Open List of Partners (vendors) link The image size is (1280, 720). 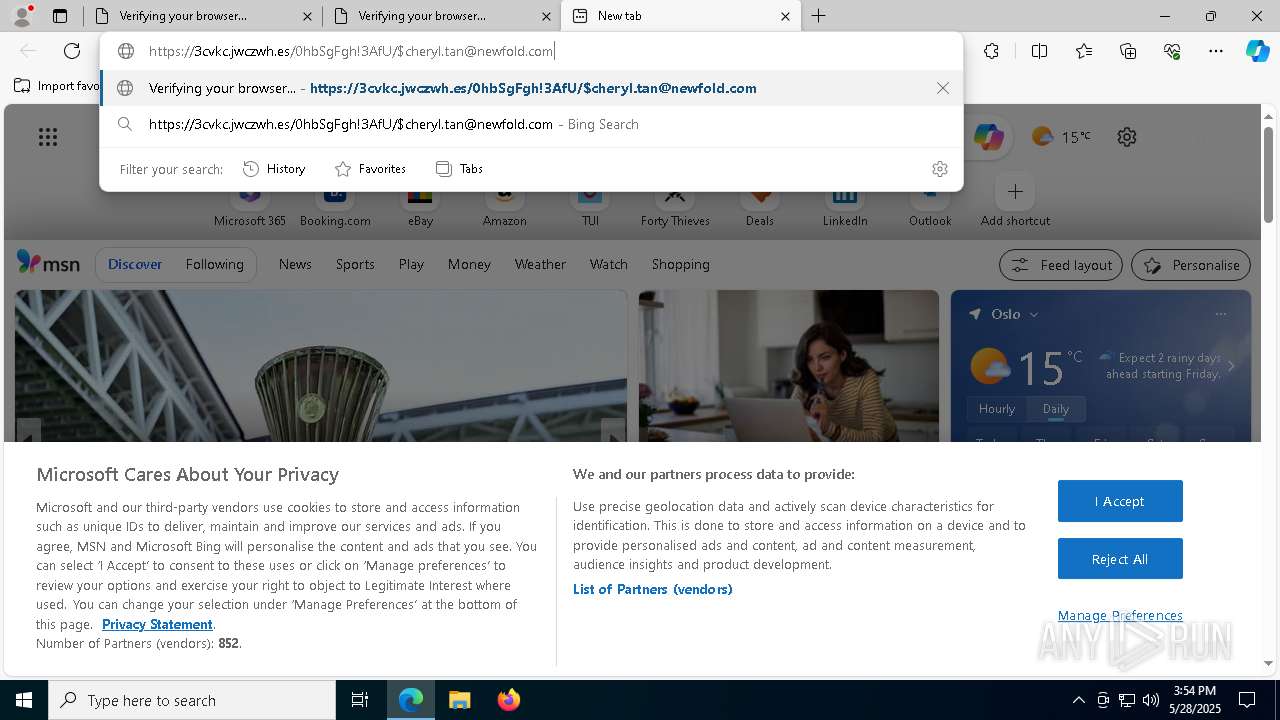(652, 589)
